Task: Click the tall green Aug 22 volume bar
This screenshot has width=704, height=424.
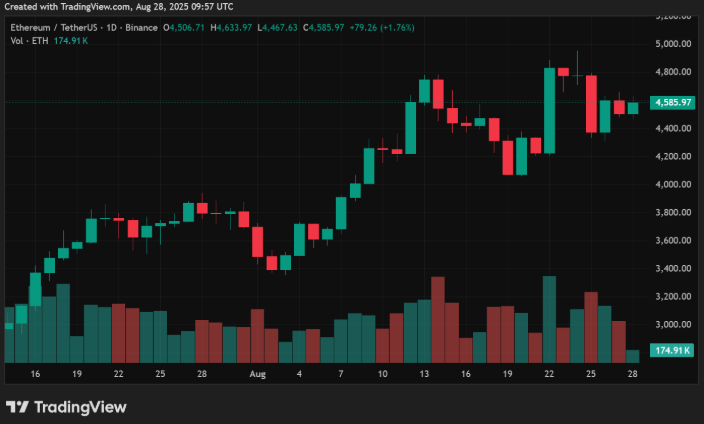Action: click(x=549, y=319)
